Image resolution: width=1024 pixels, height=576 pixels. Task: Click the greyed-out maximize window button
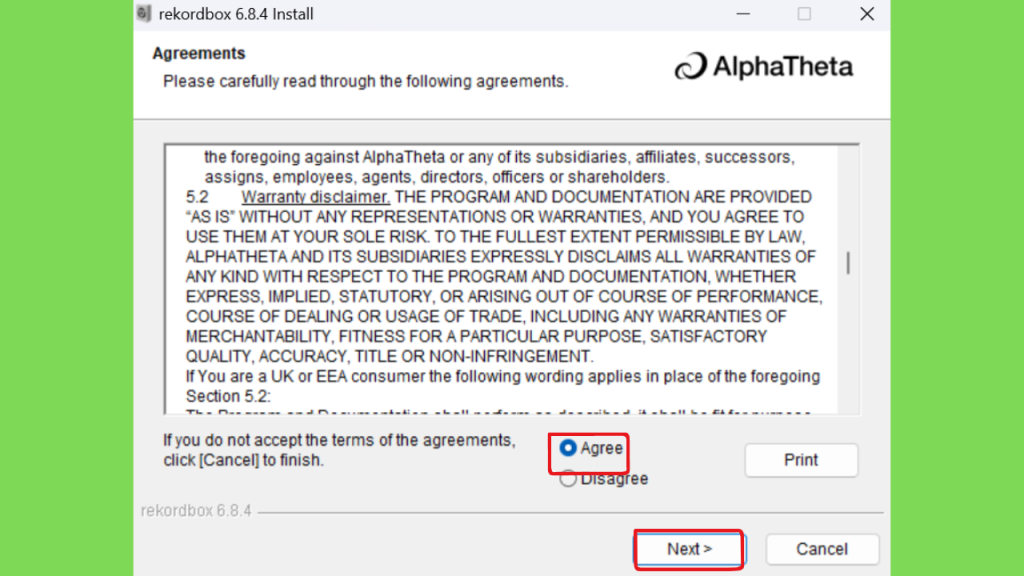tap(804, 14)
